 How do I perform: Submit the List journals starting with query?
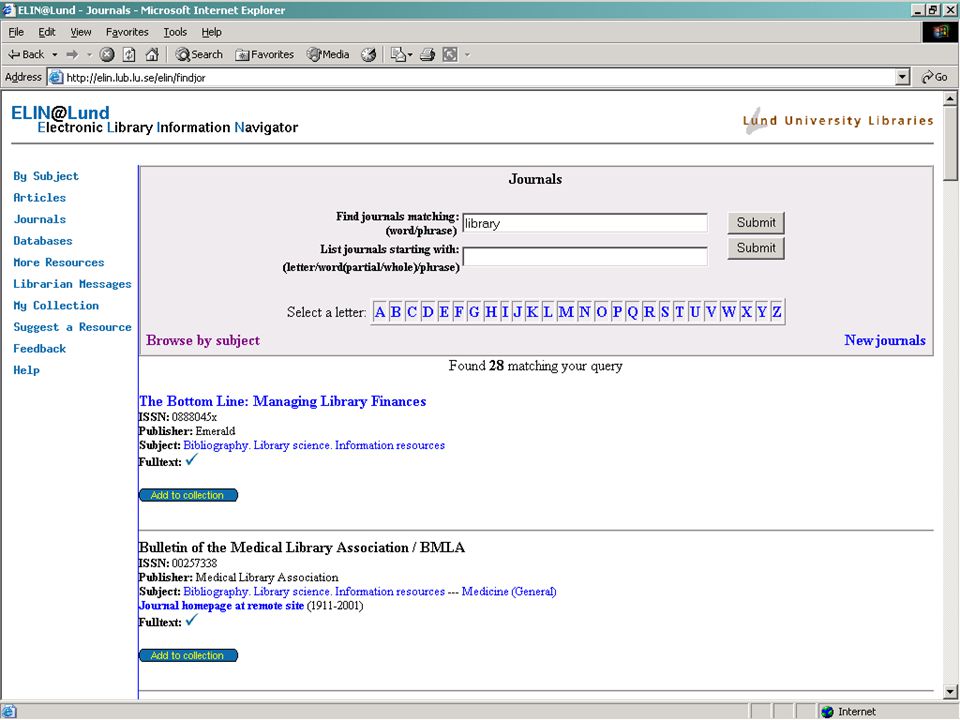point(756,248)
